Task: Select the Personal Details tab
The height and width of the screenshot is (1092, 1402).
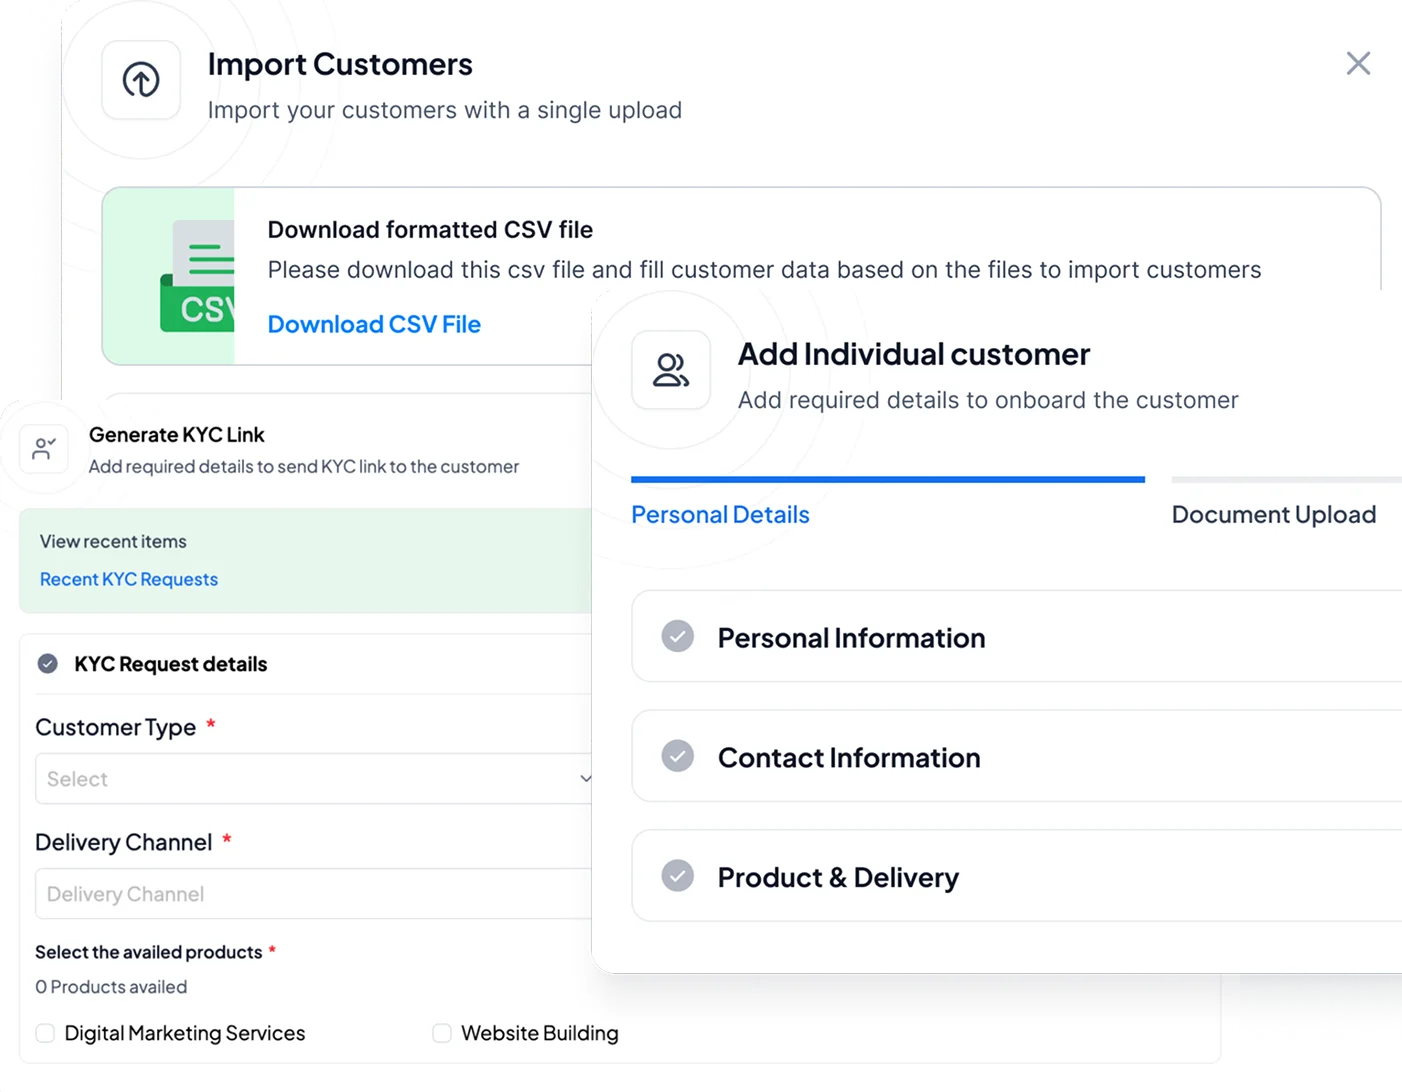Action: pos(720,514)
